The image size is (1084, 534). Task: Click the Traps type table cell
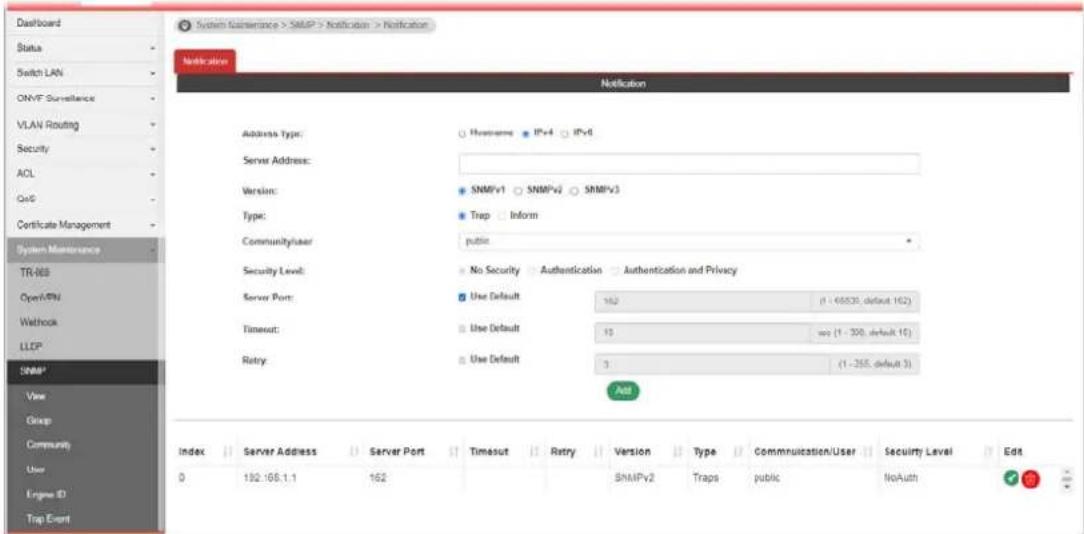(704, 478)
